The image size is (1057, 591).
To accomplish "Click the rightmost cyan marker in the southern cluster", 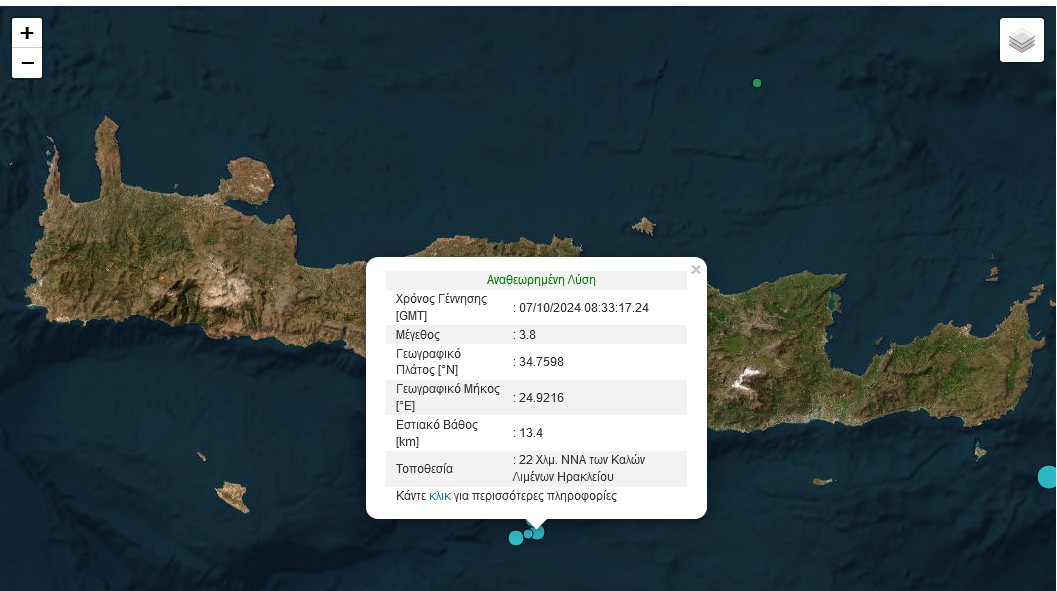I will pos(538,533).
